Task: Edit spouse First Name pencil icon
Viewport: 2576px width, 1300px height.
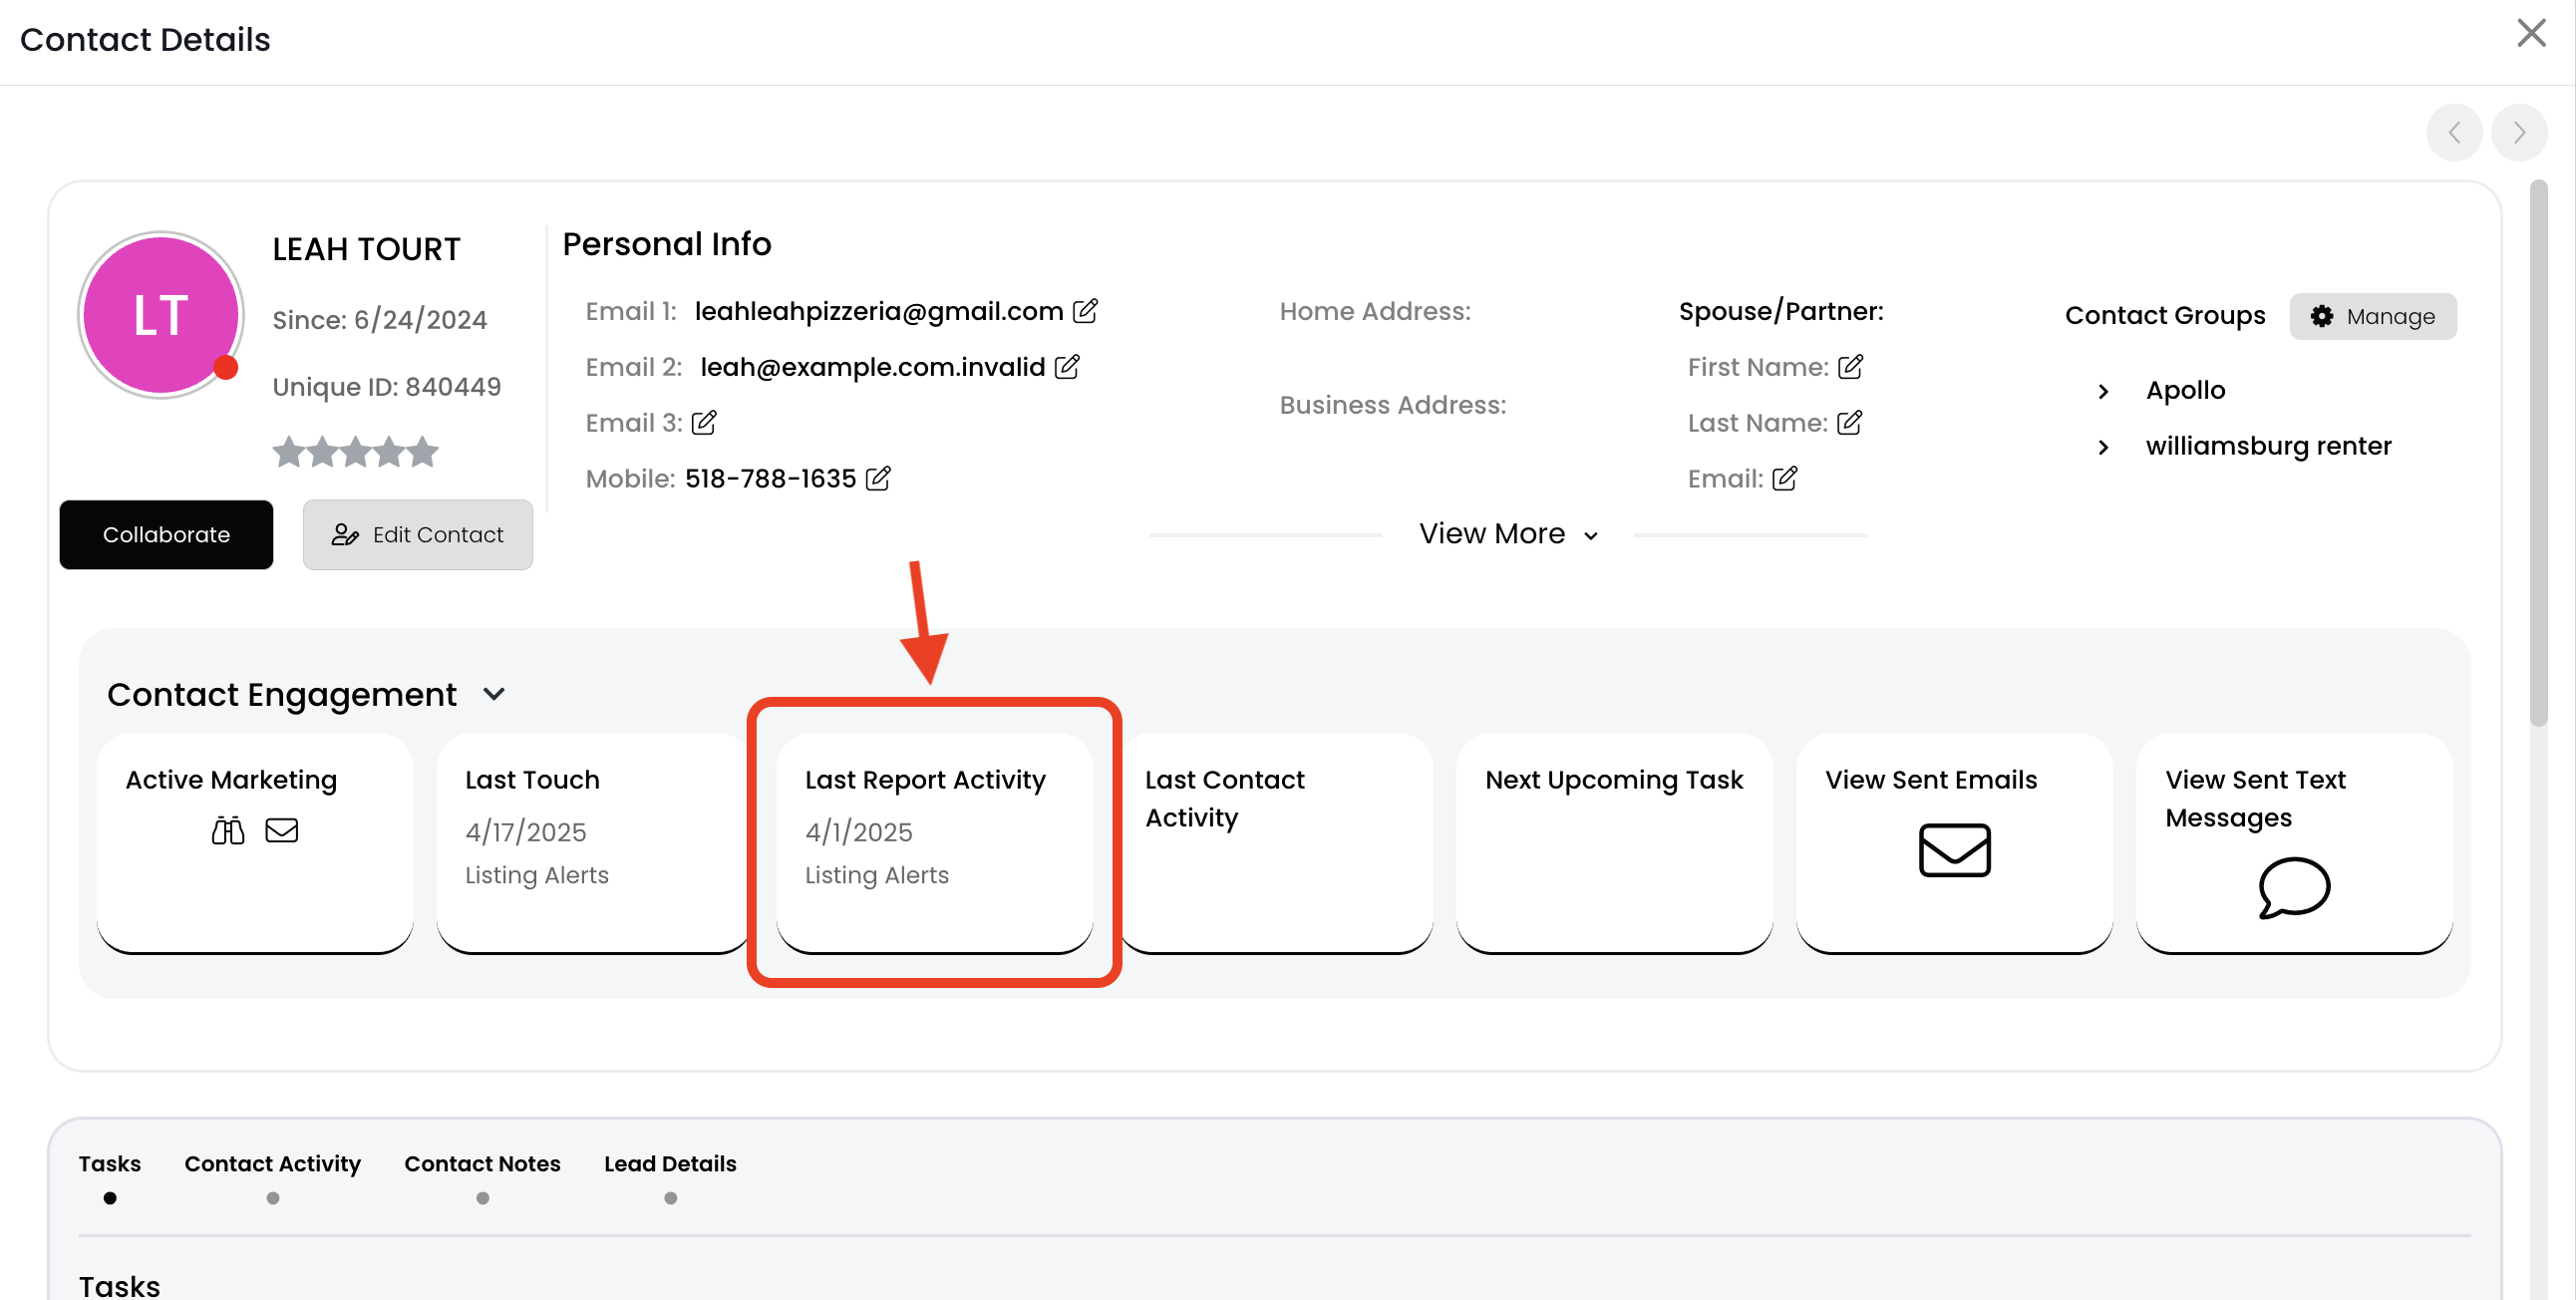Action: click(1850, 367)
